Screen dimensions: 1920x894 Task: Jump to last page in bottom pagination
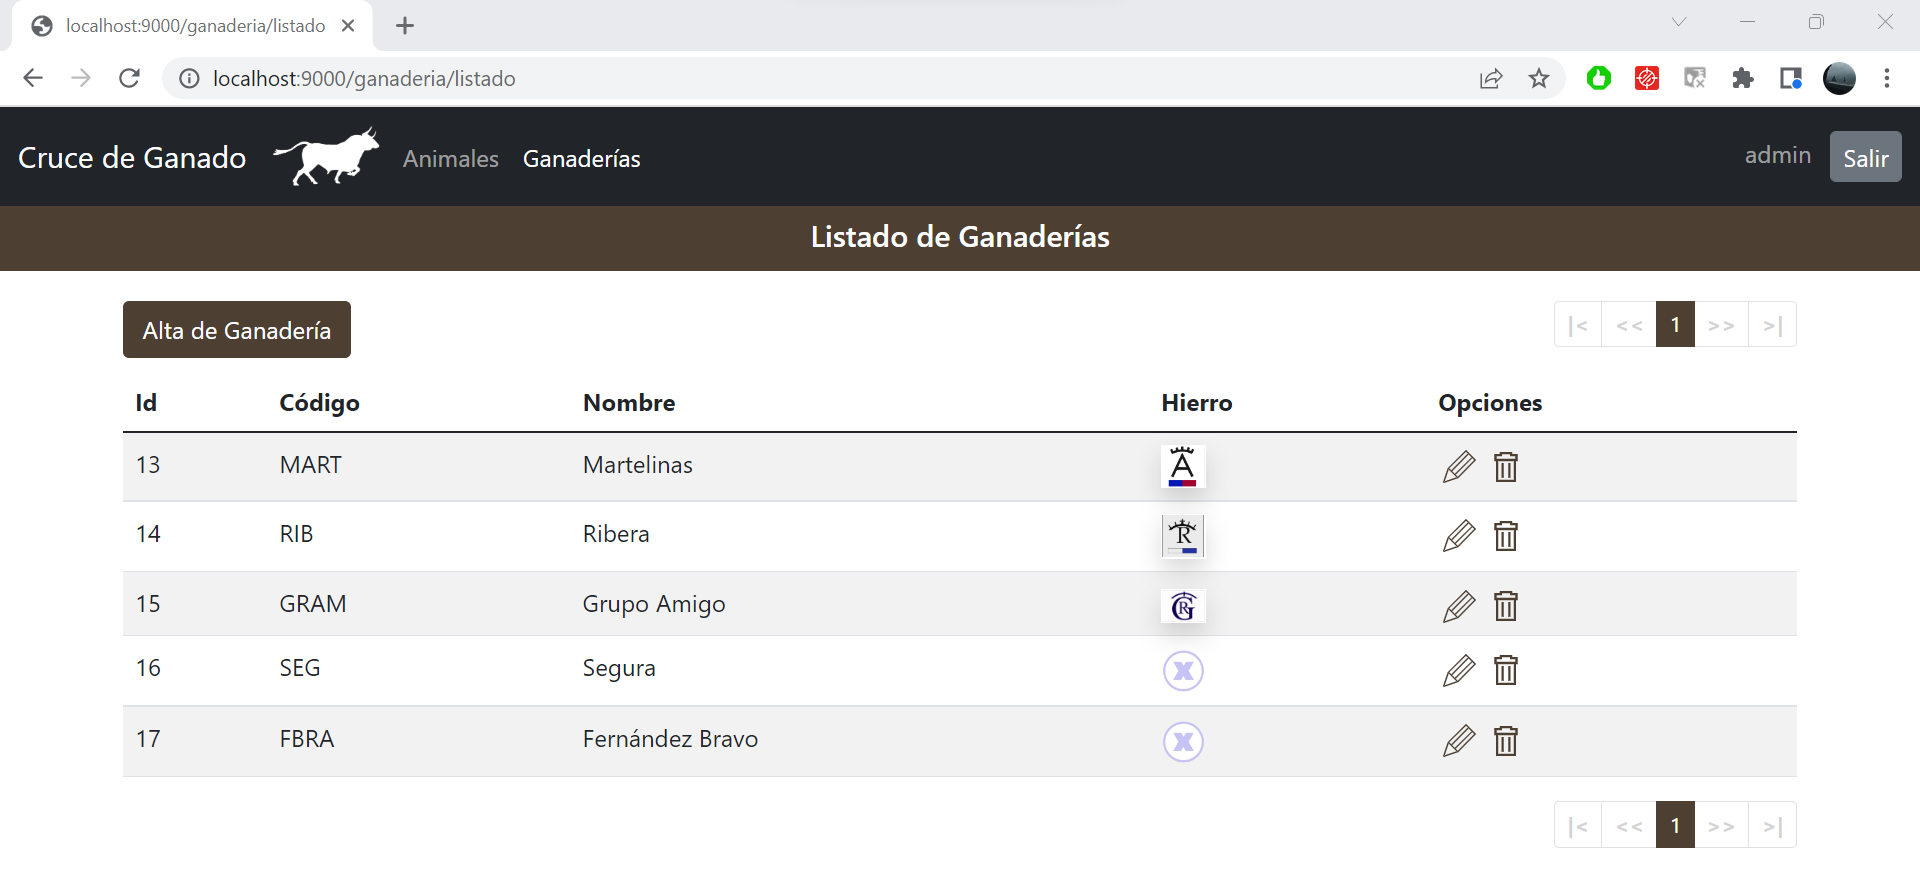[x=1772, y=826]
